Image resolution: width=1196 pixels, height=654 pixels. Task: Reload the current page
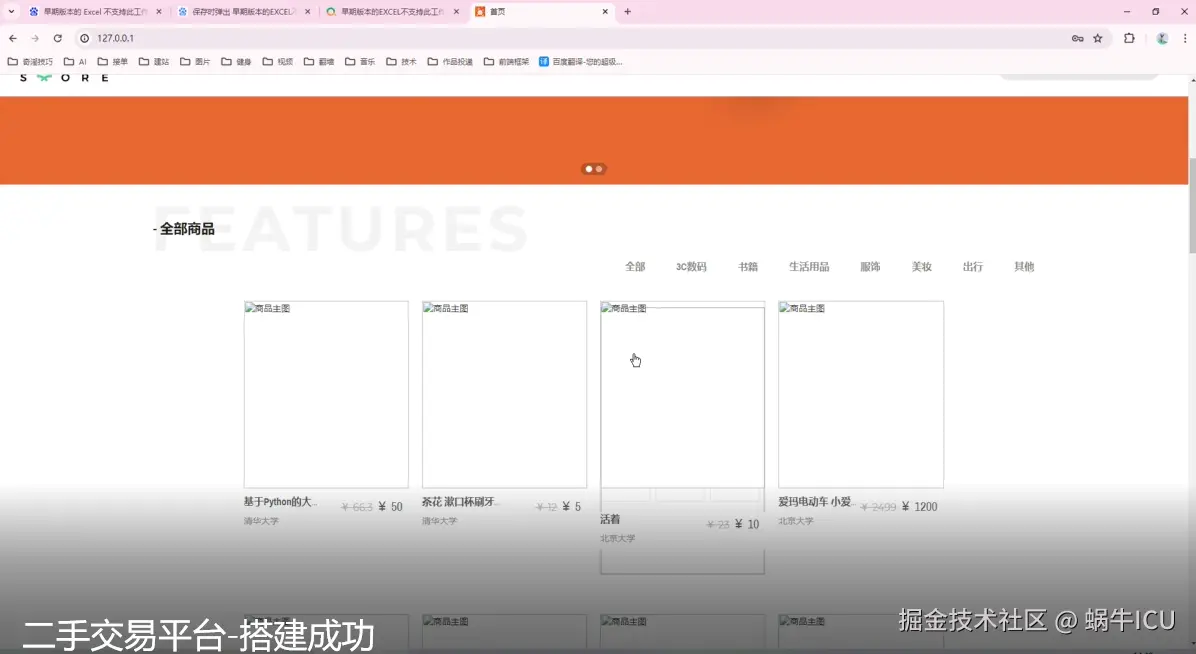click(57, 38)
